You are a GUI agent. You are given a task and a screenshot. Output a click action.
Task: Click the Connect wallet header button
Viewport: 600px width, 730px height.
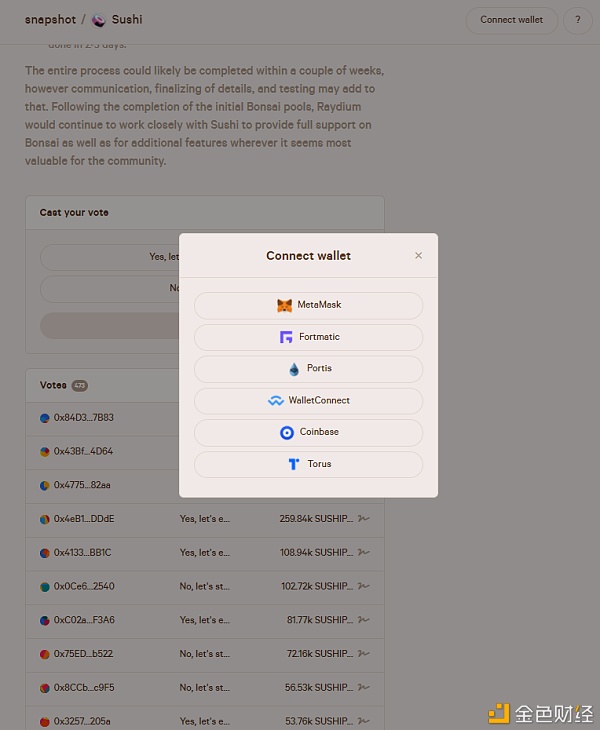tap(512, 20)
